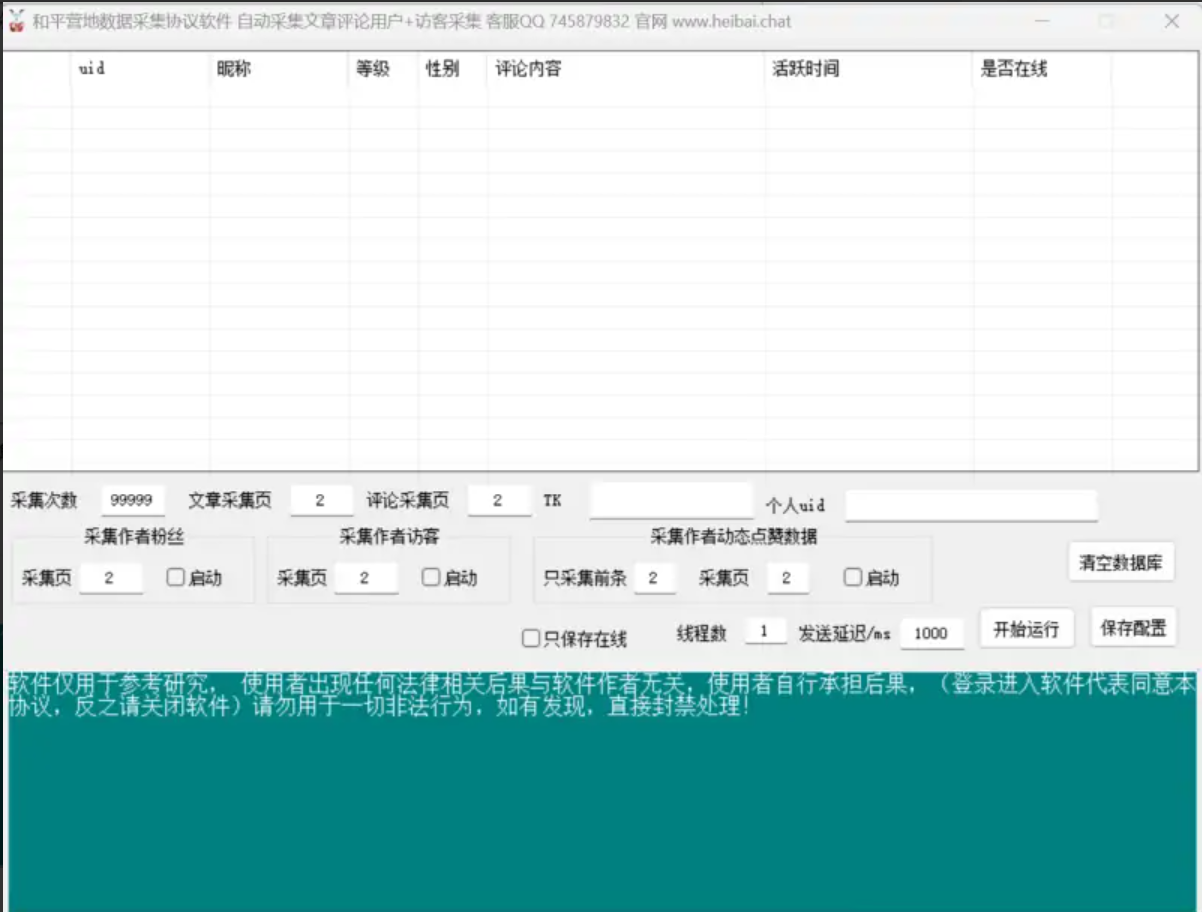Click the 发送延迟/ms label

(844, 633)
